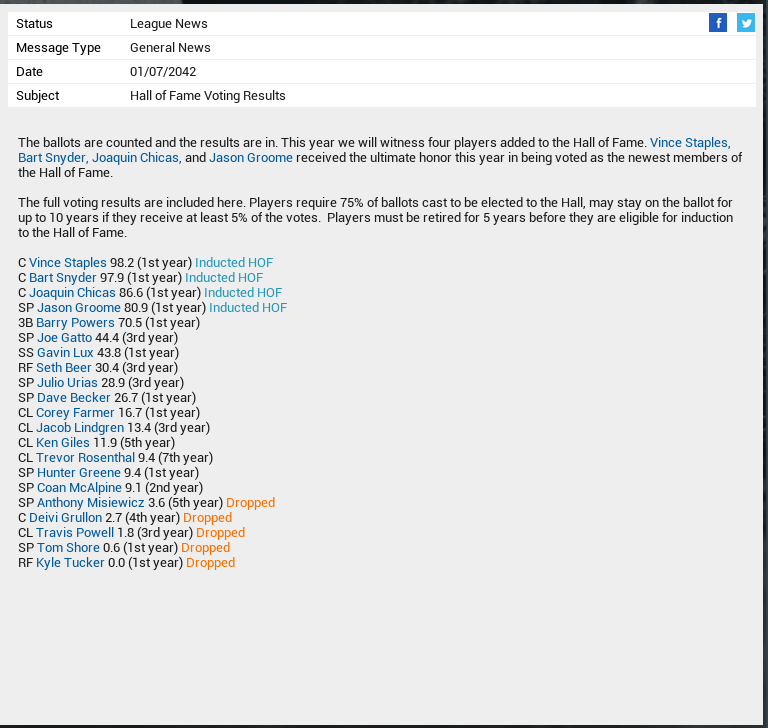The width and height of the screenshot is (768, 728).
Task: View Barry Powers player profile
Action: [75, 323]
